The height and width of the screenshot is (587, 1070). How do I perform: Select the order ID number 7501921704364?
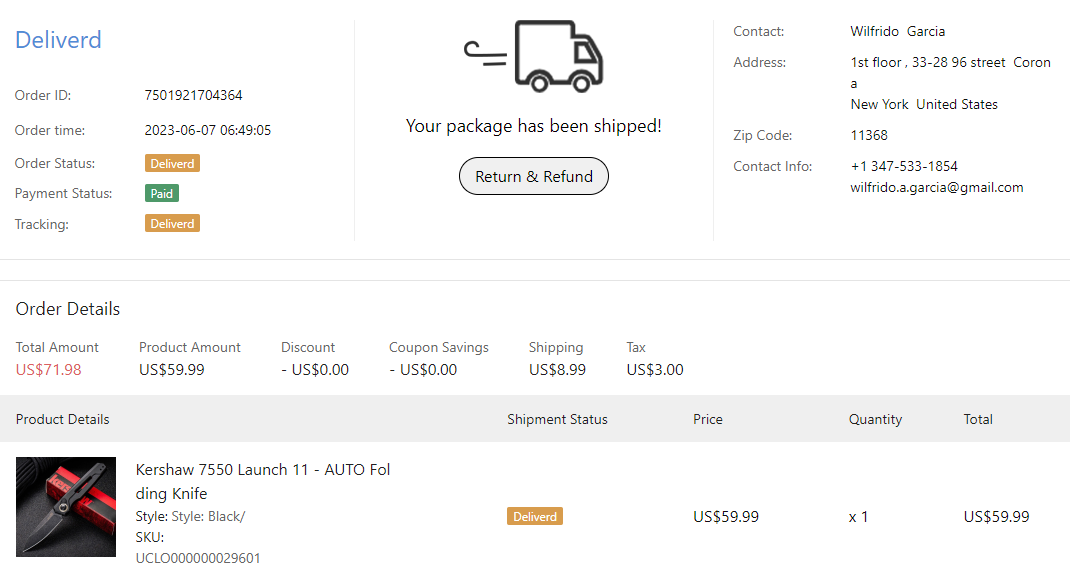(193, 96)
